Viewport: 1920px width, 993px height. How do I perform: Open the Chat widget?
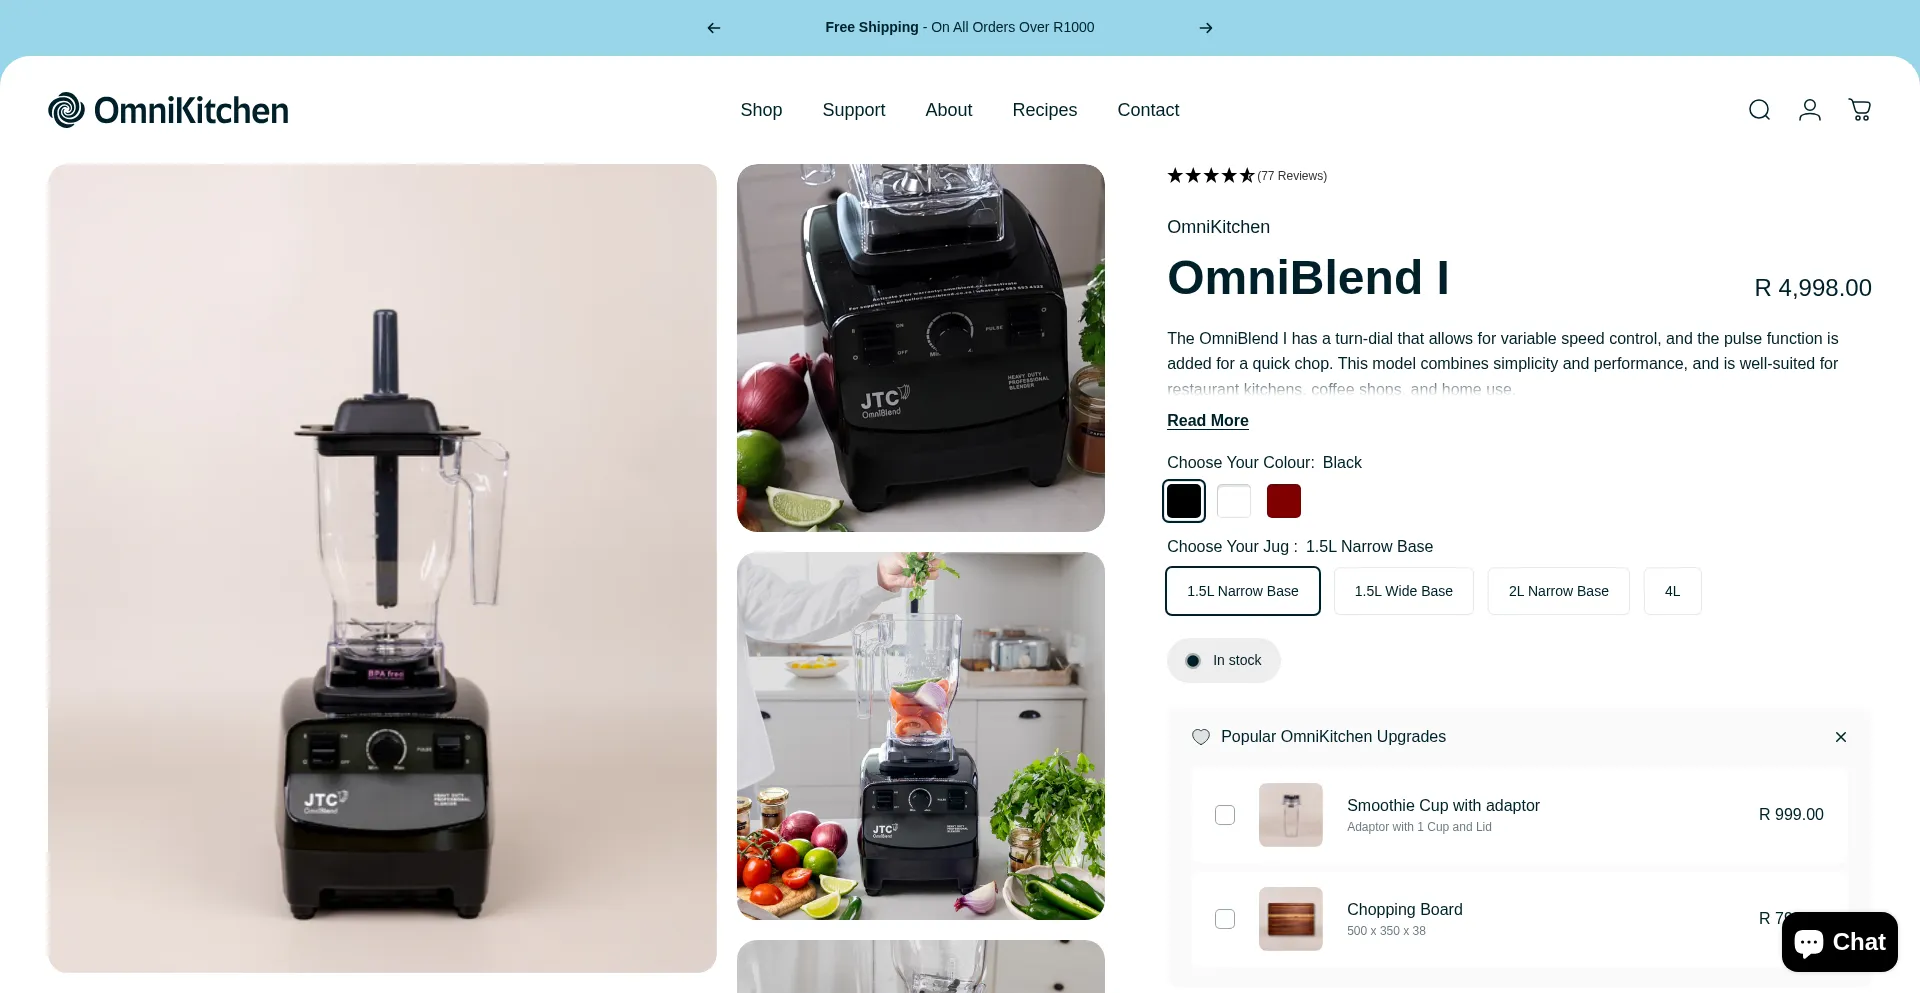pos(1839,942)
